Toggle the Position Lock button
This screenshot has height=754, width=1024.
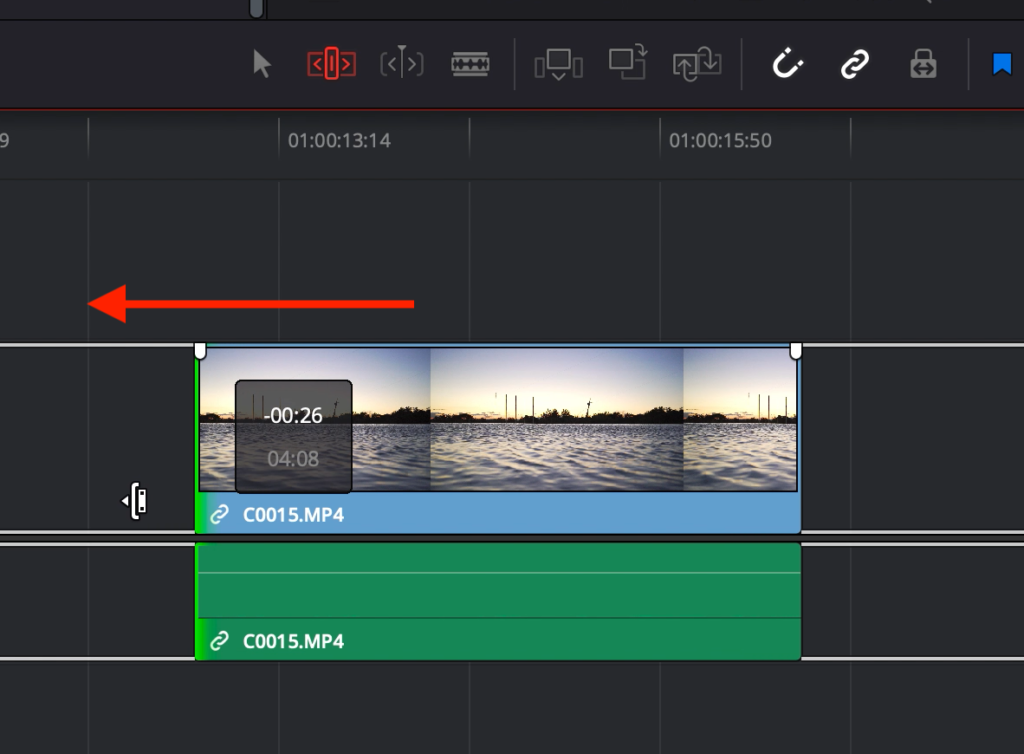click(922, 65)
